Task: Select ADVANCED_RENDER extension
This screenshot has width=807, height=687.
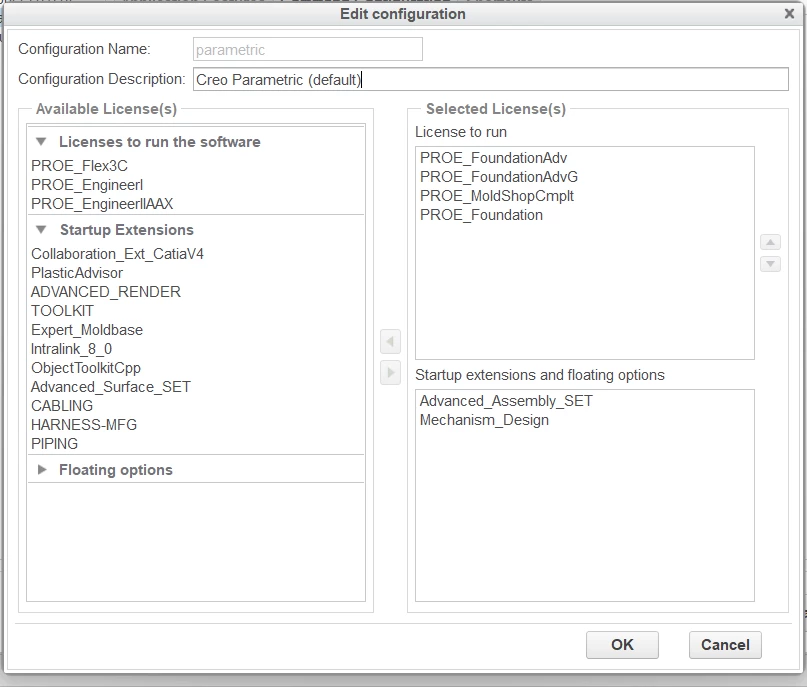Action: [x=106, y=292]
